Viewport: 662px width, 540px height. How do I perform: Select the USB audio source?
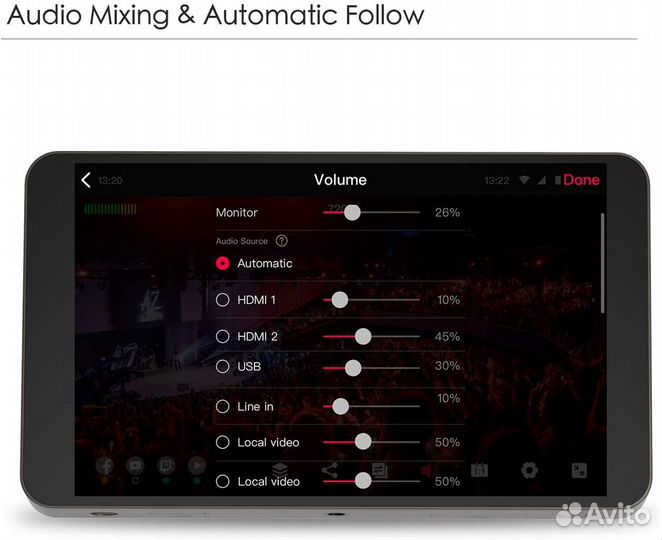[x=223, y=366]
